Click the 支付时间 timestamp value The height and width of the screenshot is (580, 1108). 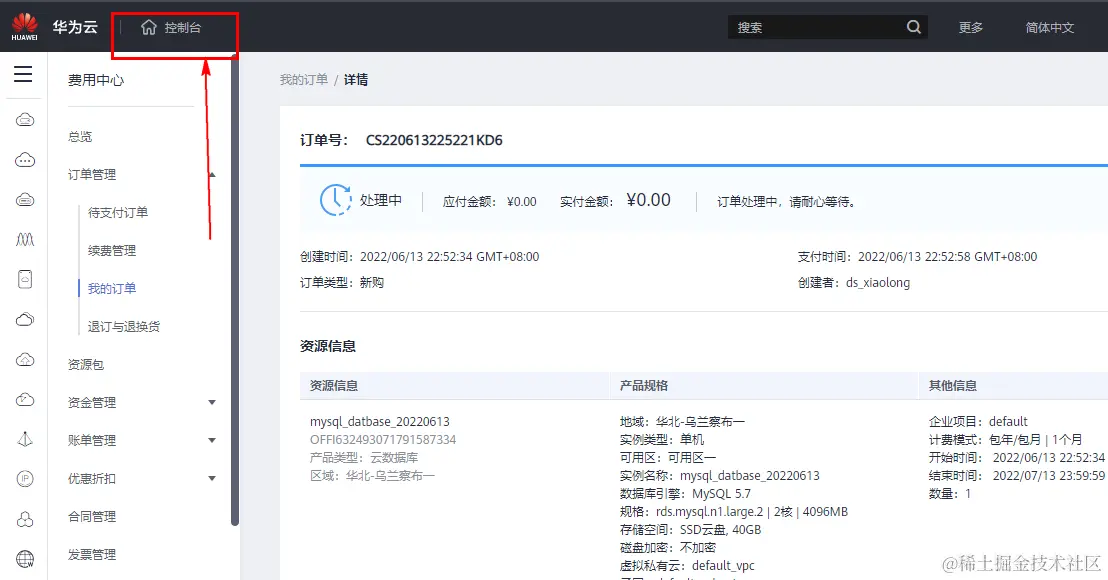coord(948,257)
